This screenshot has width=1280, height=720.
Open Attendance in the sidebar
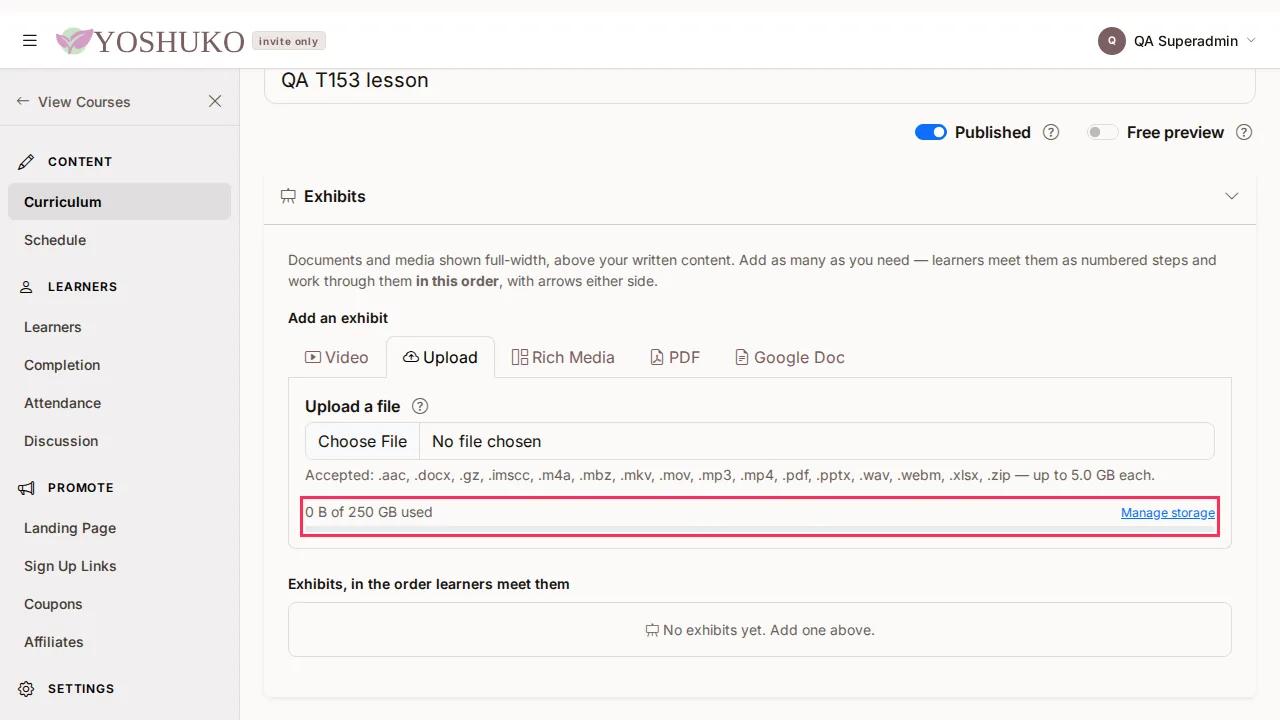119,403
